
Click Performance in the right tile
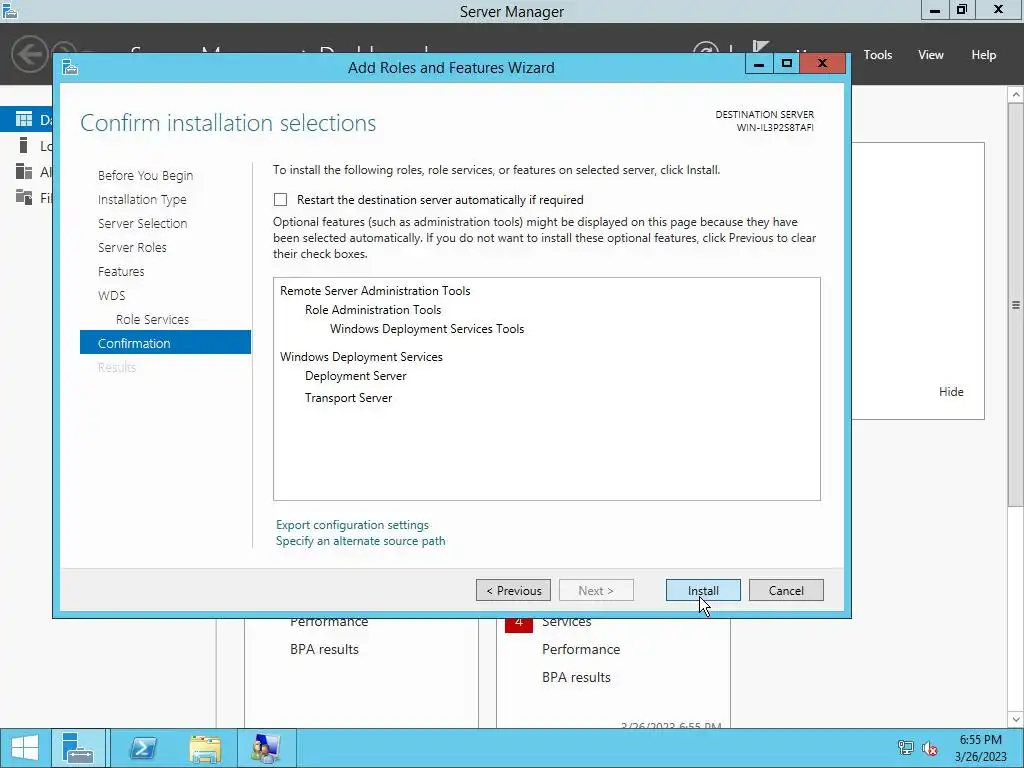pyautogui.click(x=581, y=649)
